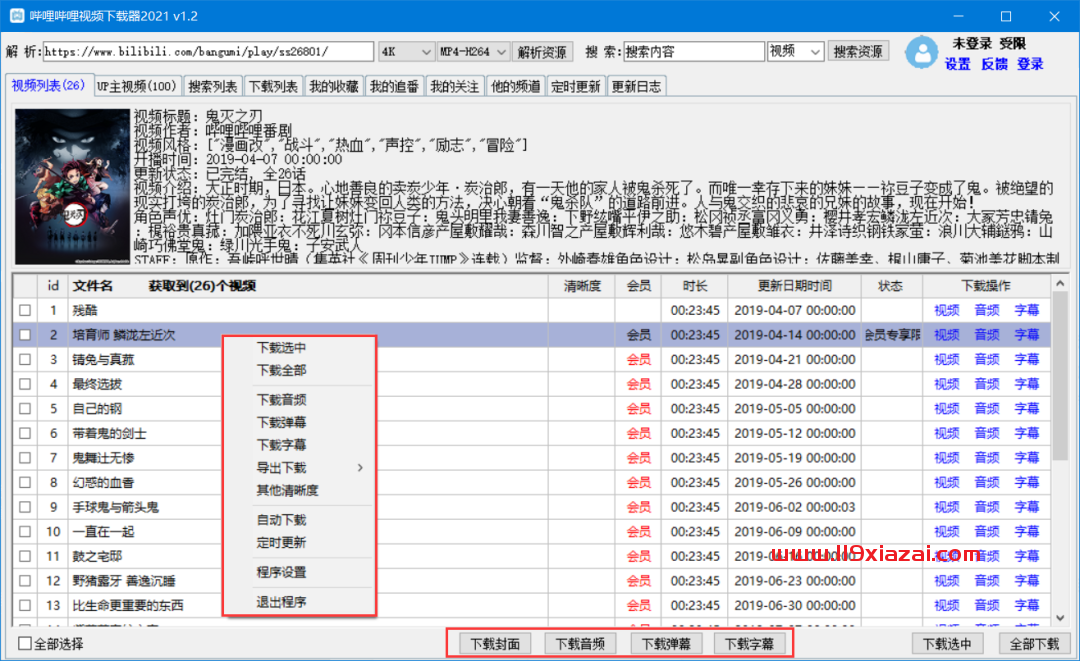Switch to 搜索列表 tab
Image resolution: width=1080 pixels, height=661 pixels.
(x=213, y=86)
